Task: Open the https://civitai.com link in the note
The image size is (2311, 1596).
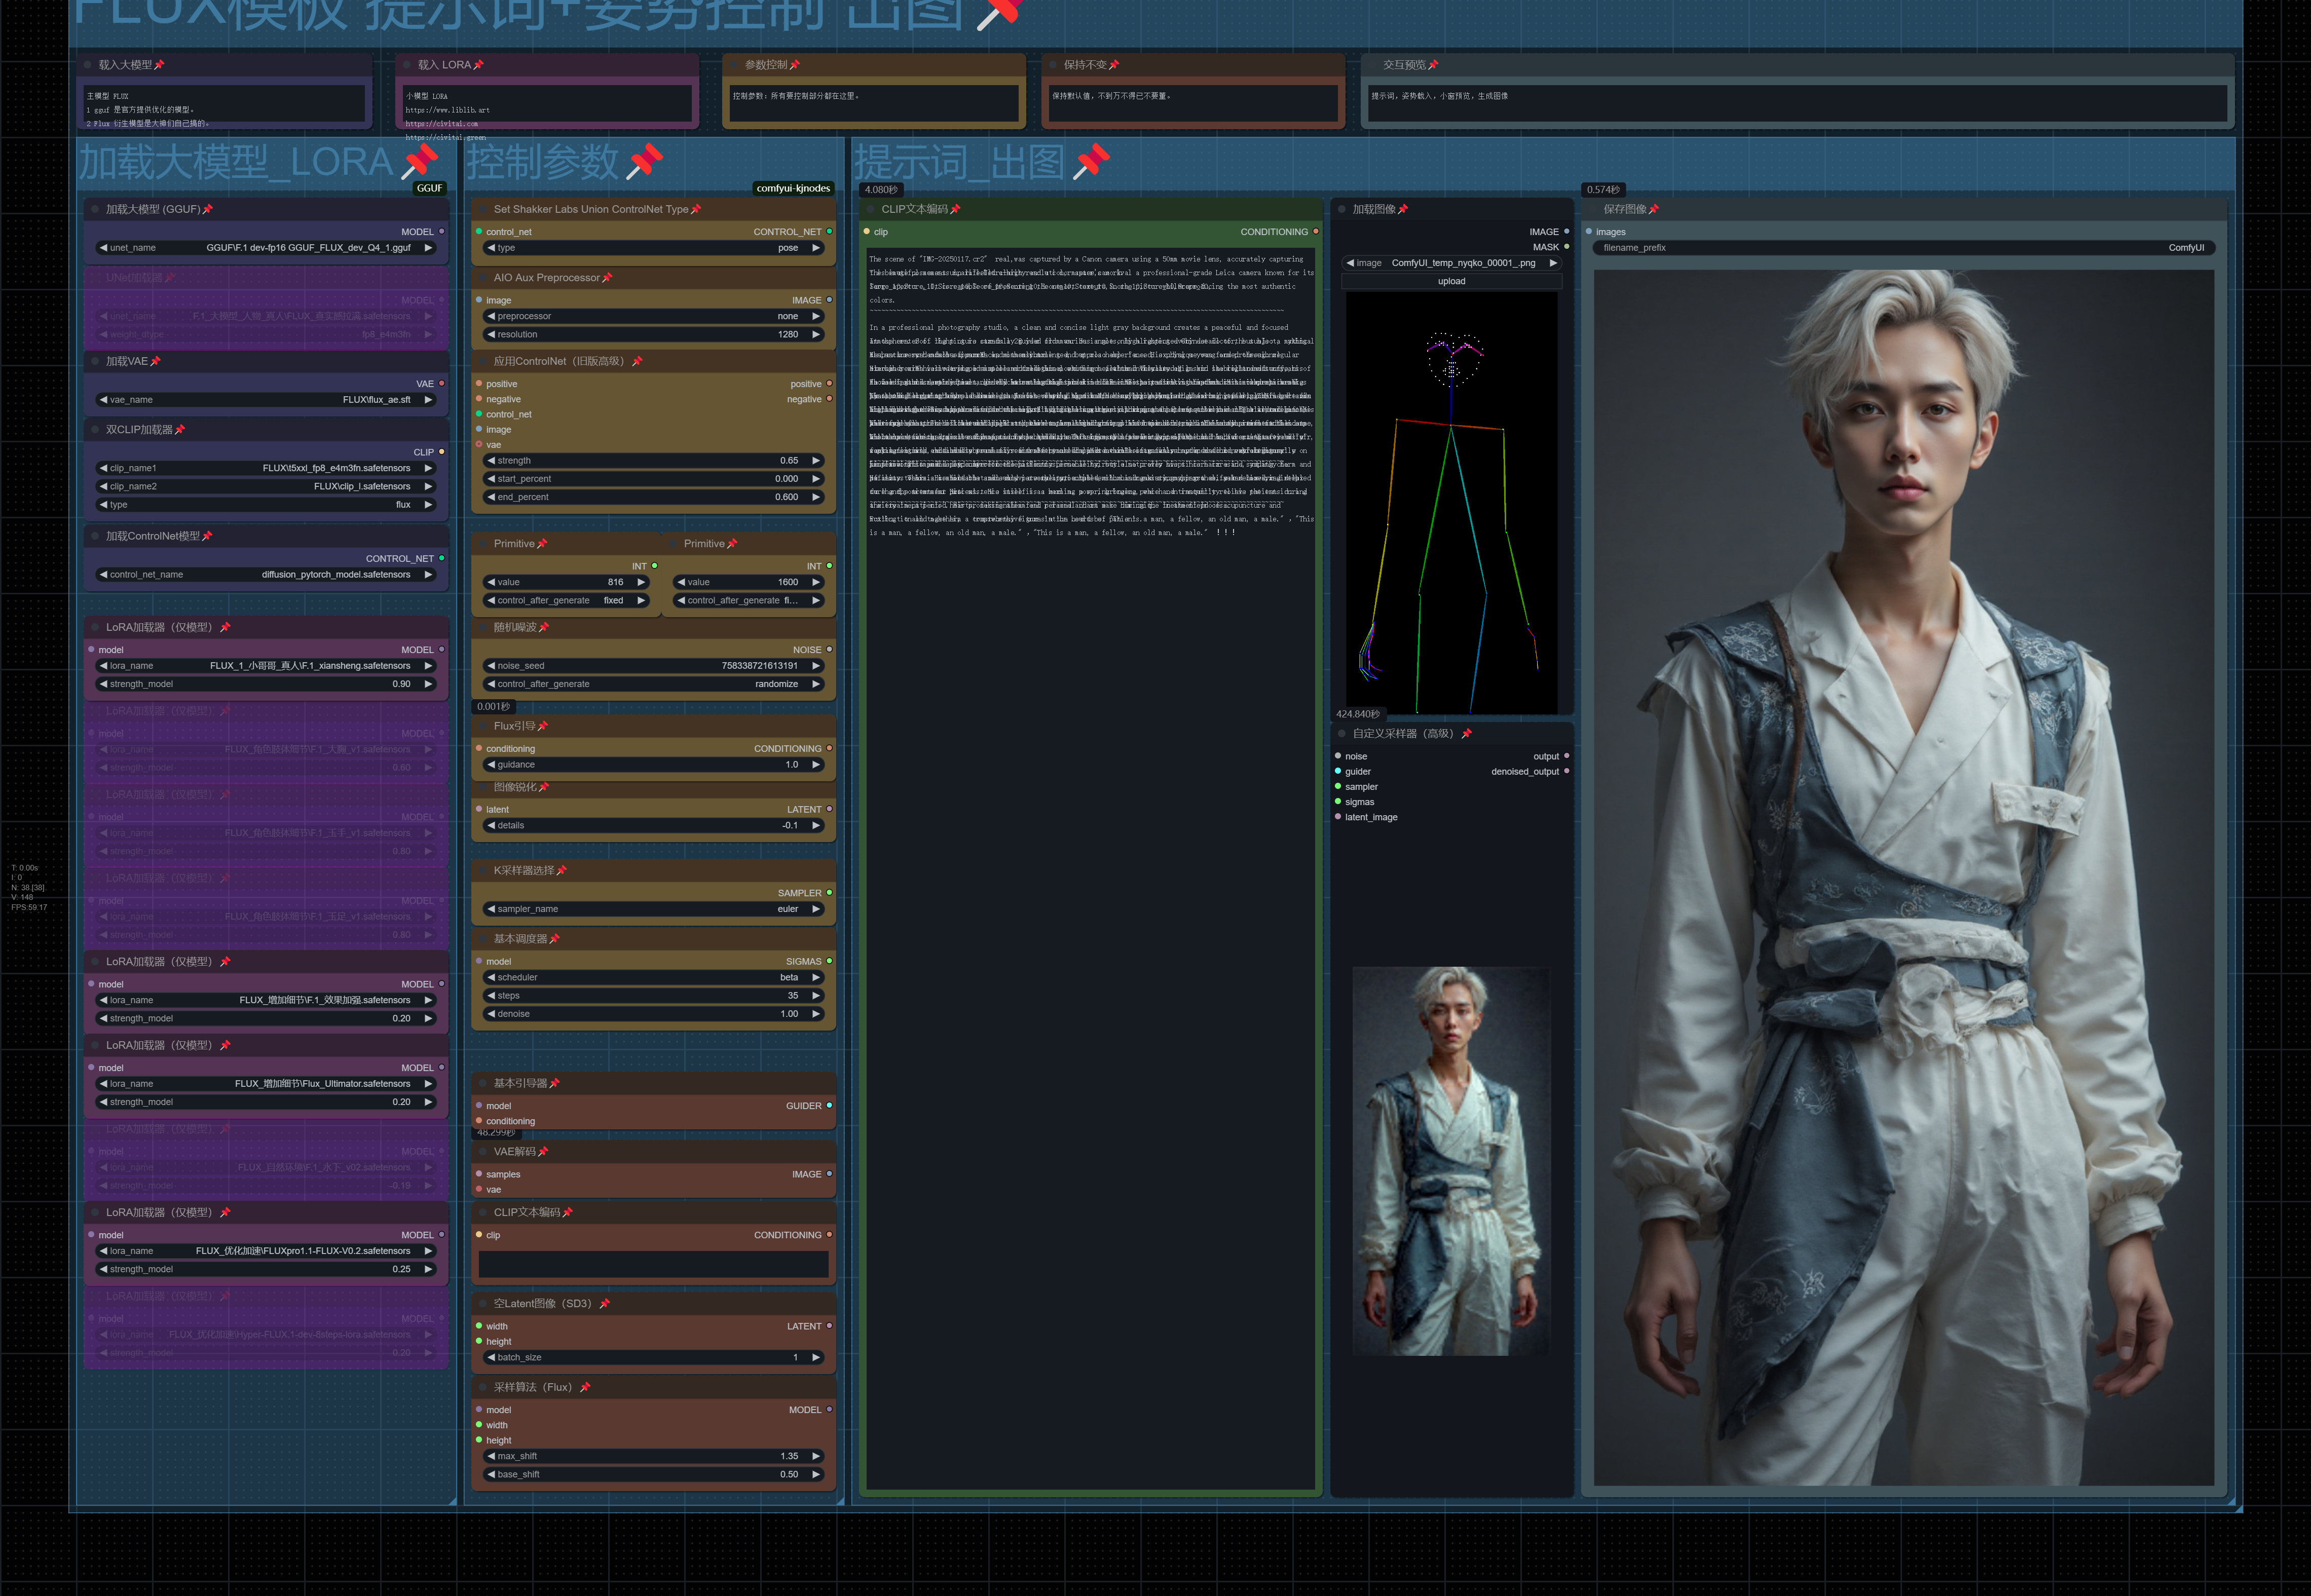Action: click(x=441, y=124)
